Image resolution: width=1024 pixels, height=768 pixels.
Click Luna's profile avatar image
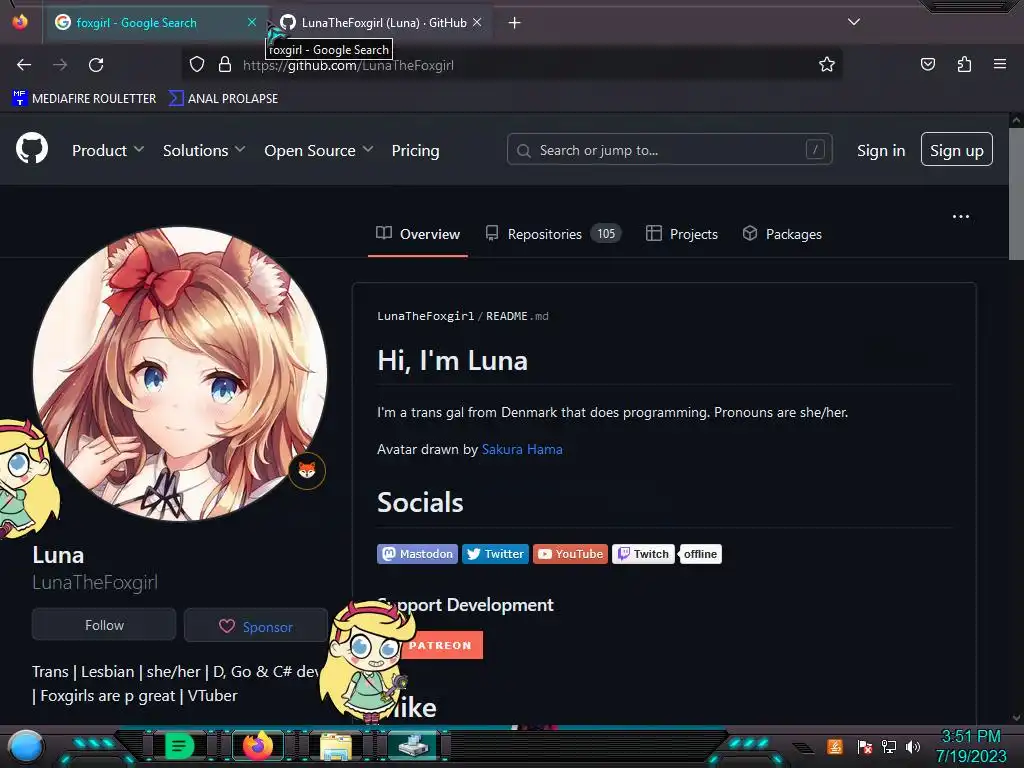tap(180, 374)
